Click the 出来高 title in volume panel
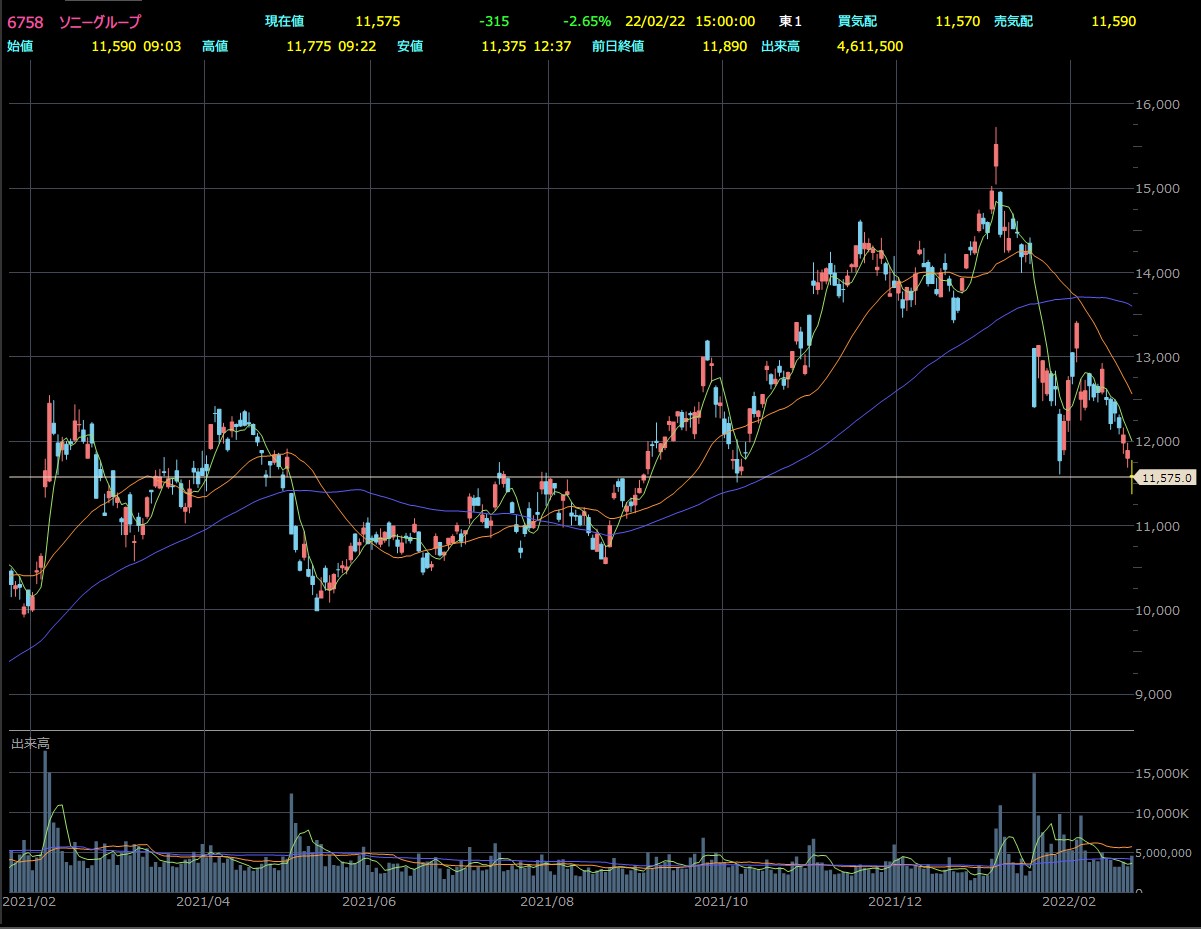The height and width of the screenshot is (929, 1201). 29,744
